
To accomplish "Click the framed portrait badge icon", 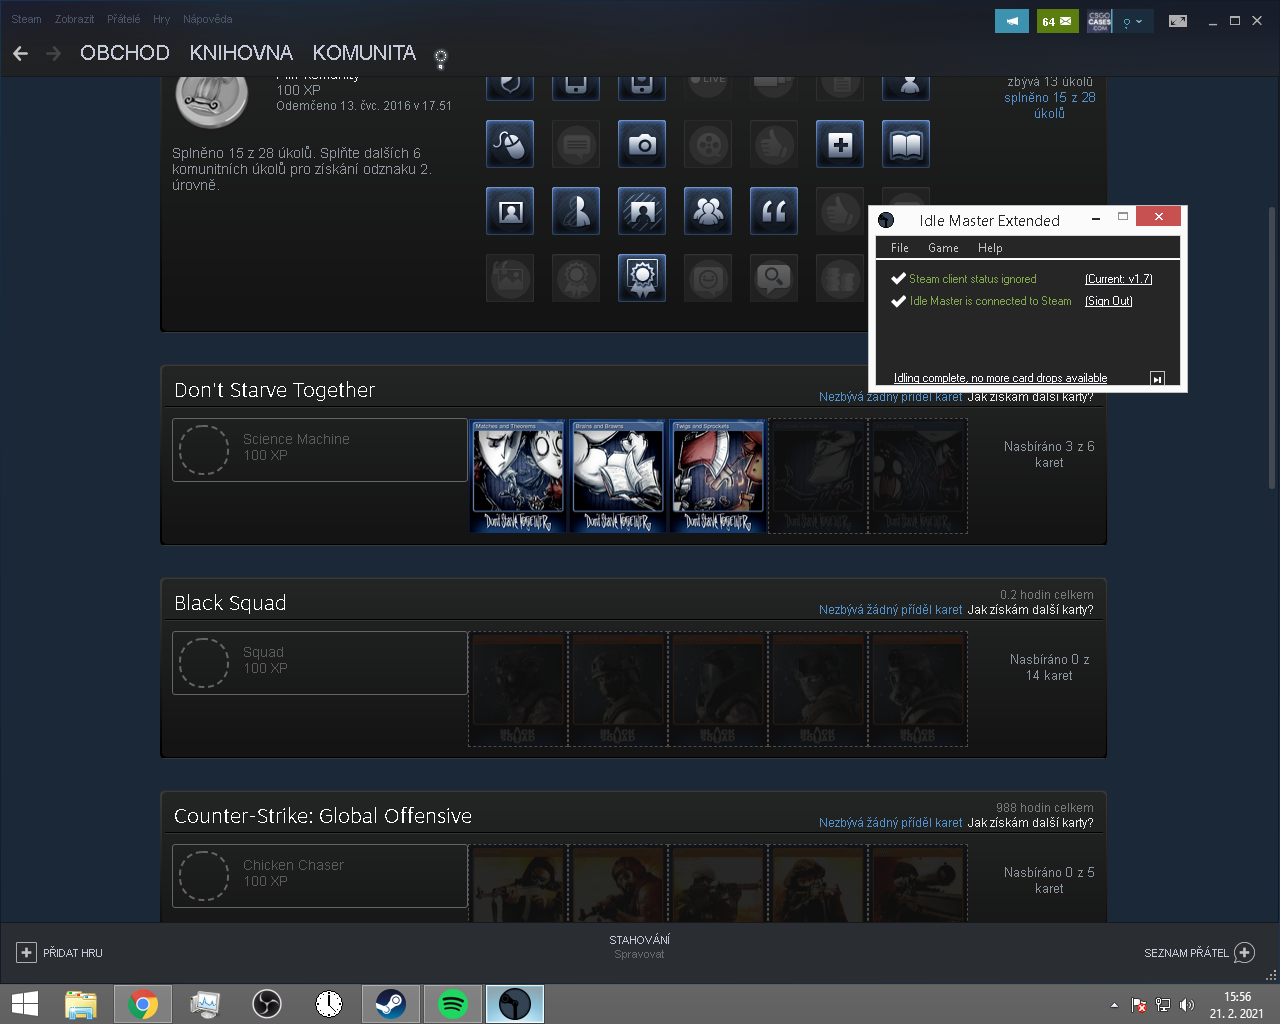I will click(x=510, y=211).
